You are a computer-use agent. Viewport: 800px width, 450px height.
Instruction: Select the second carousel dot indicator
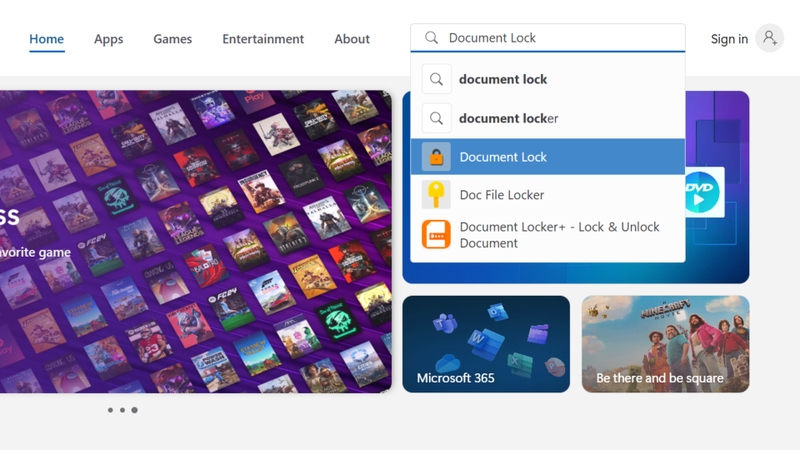pyautogui.click(x=122, y=410)
